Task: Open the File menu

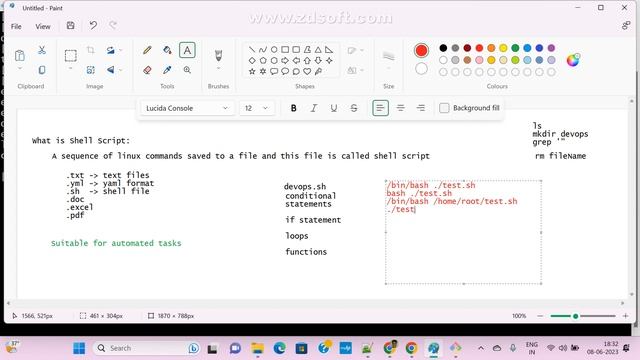Action: tap(16, 27)
